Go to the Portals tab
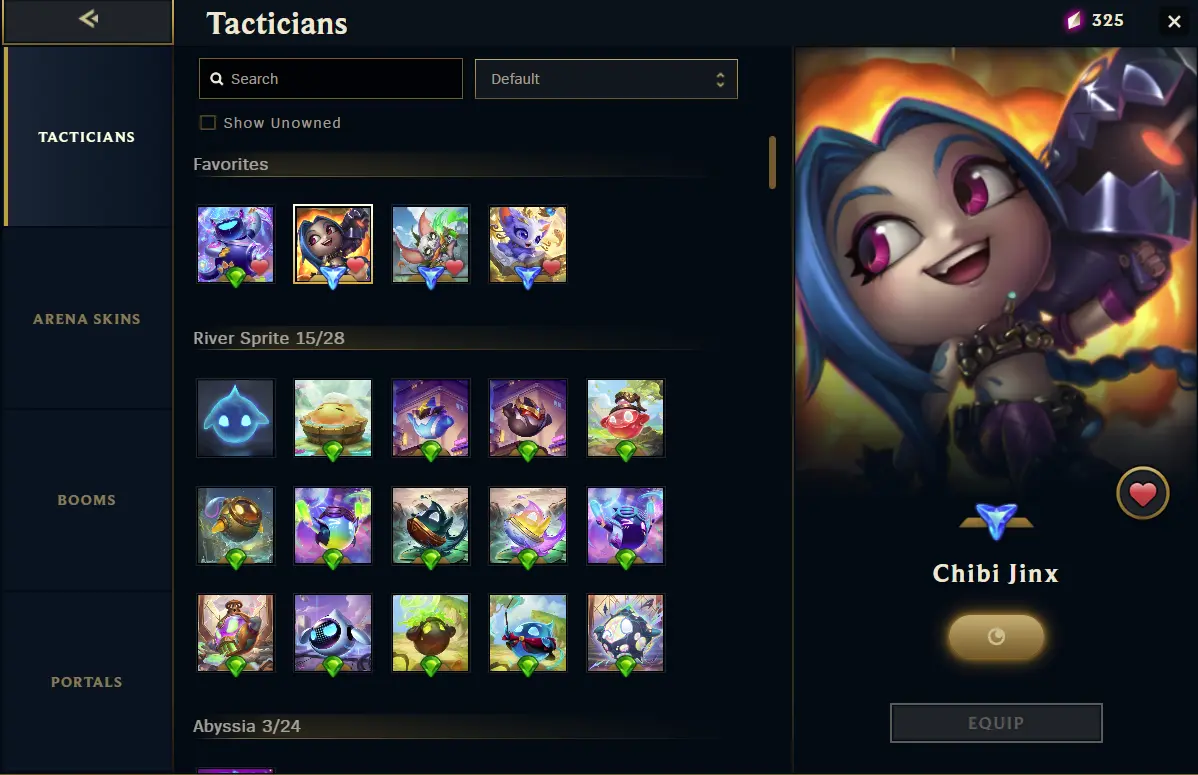Image resolution: width=1198 pixels, height=775 pixels. 87,682
